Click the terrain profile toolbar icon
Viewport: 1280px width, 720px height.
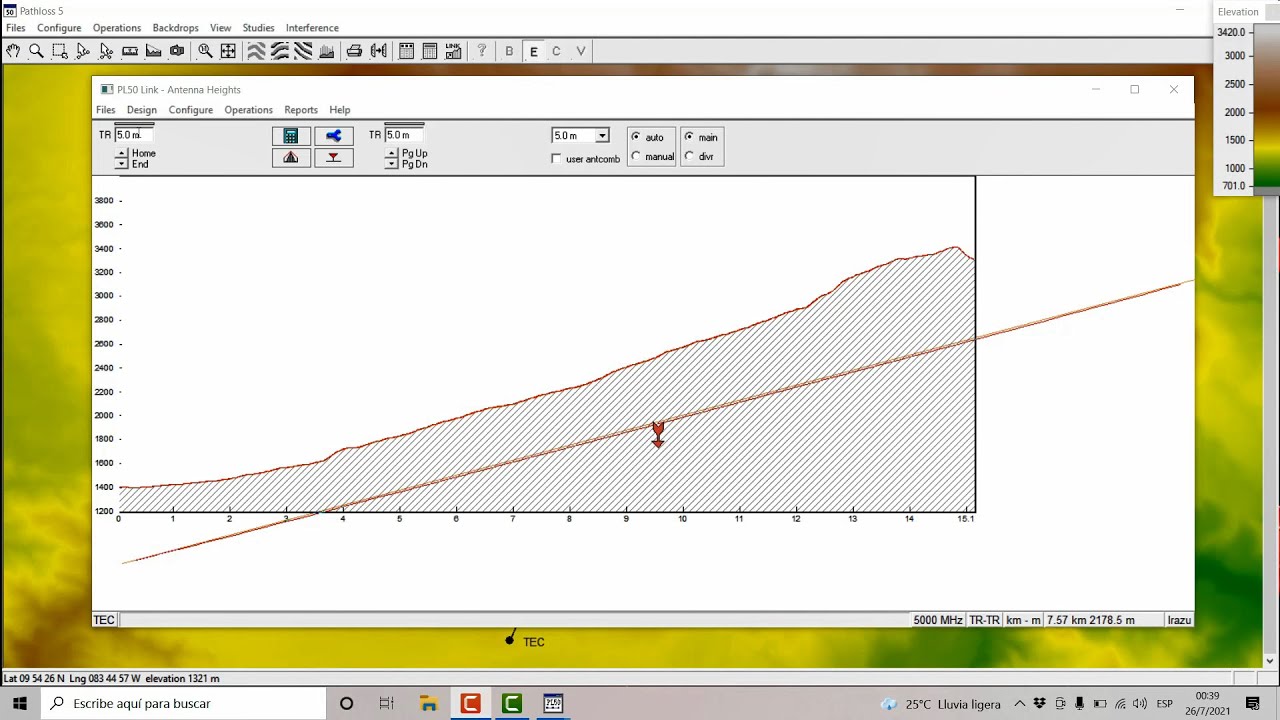pos(153,51)
